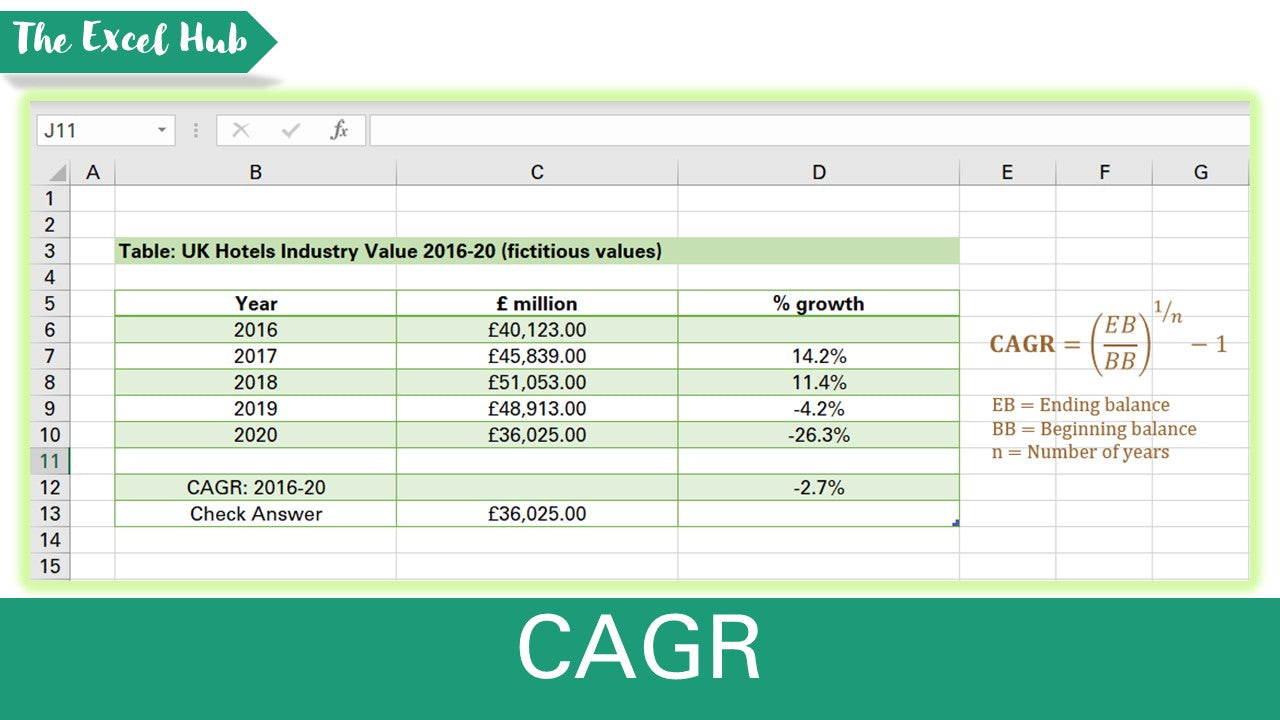
Task: Click cell containing 2017
Action: click(256, 356)
